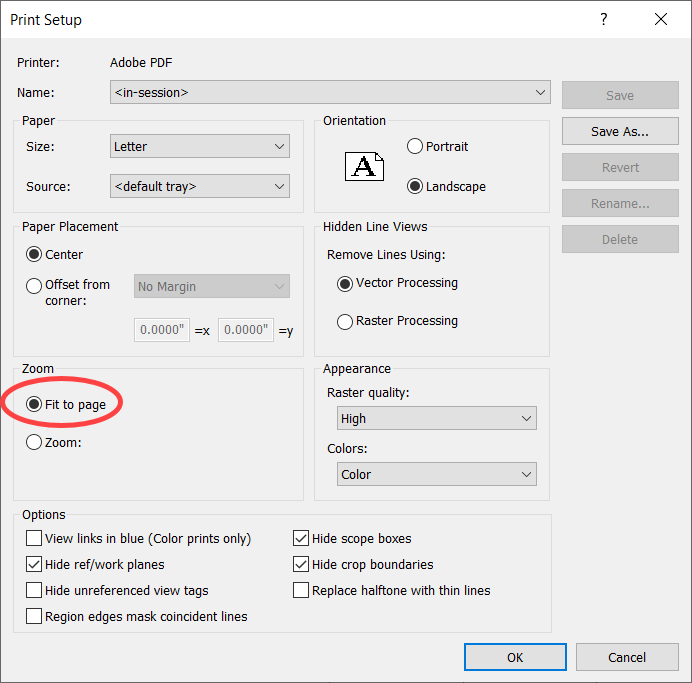
Task: Open the paper Size dropdown
Action: coord(200,147)
